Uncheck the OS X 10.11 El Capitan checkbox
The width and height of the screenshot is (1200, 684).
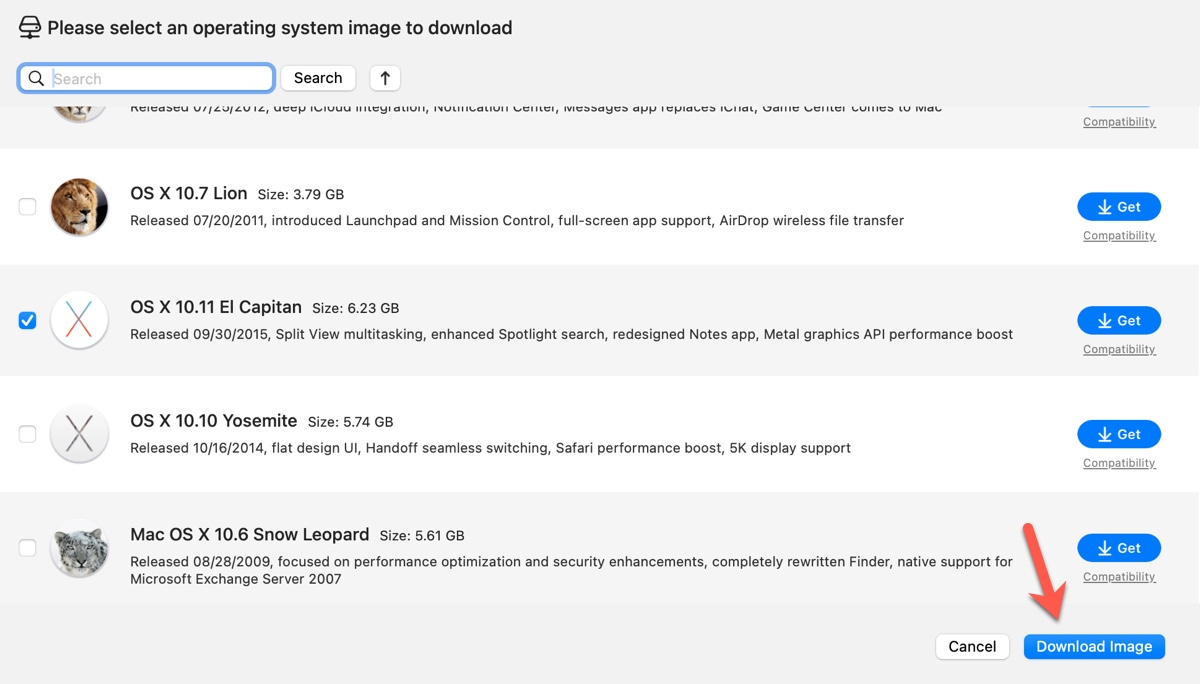click(x=28, y=321)
